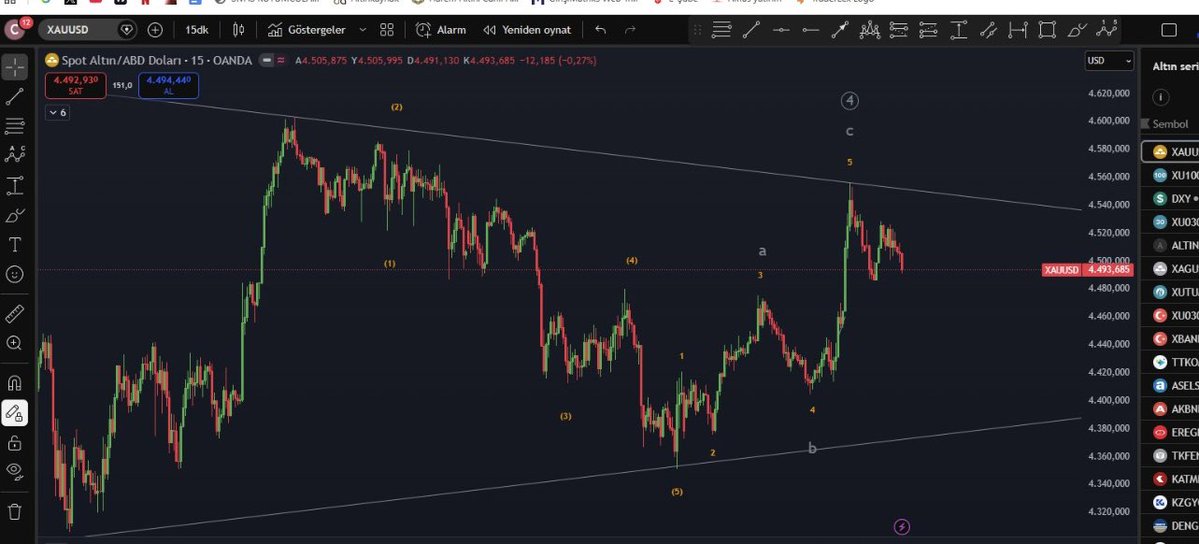Image resolution: width=1199 pixels, height=544 pixels.
Task: Click the SAT sell price button
Action: [76, 85]
